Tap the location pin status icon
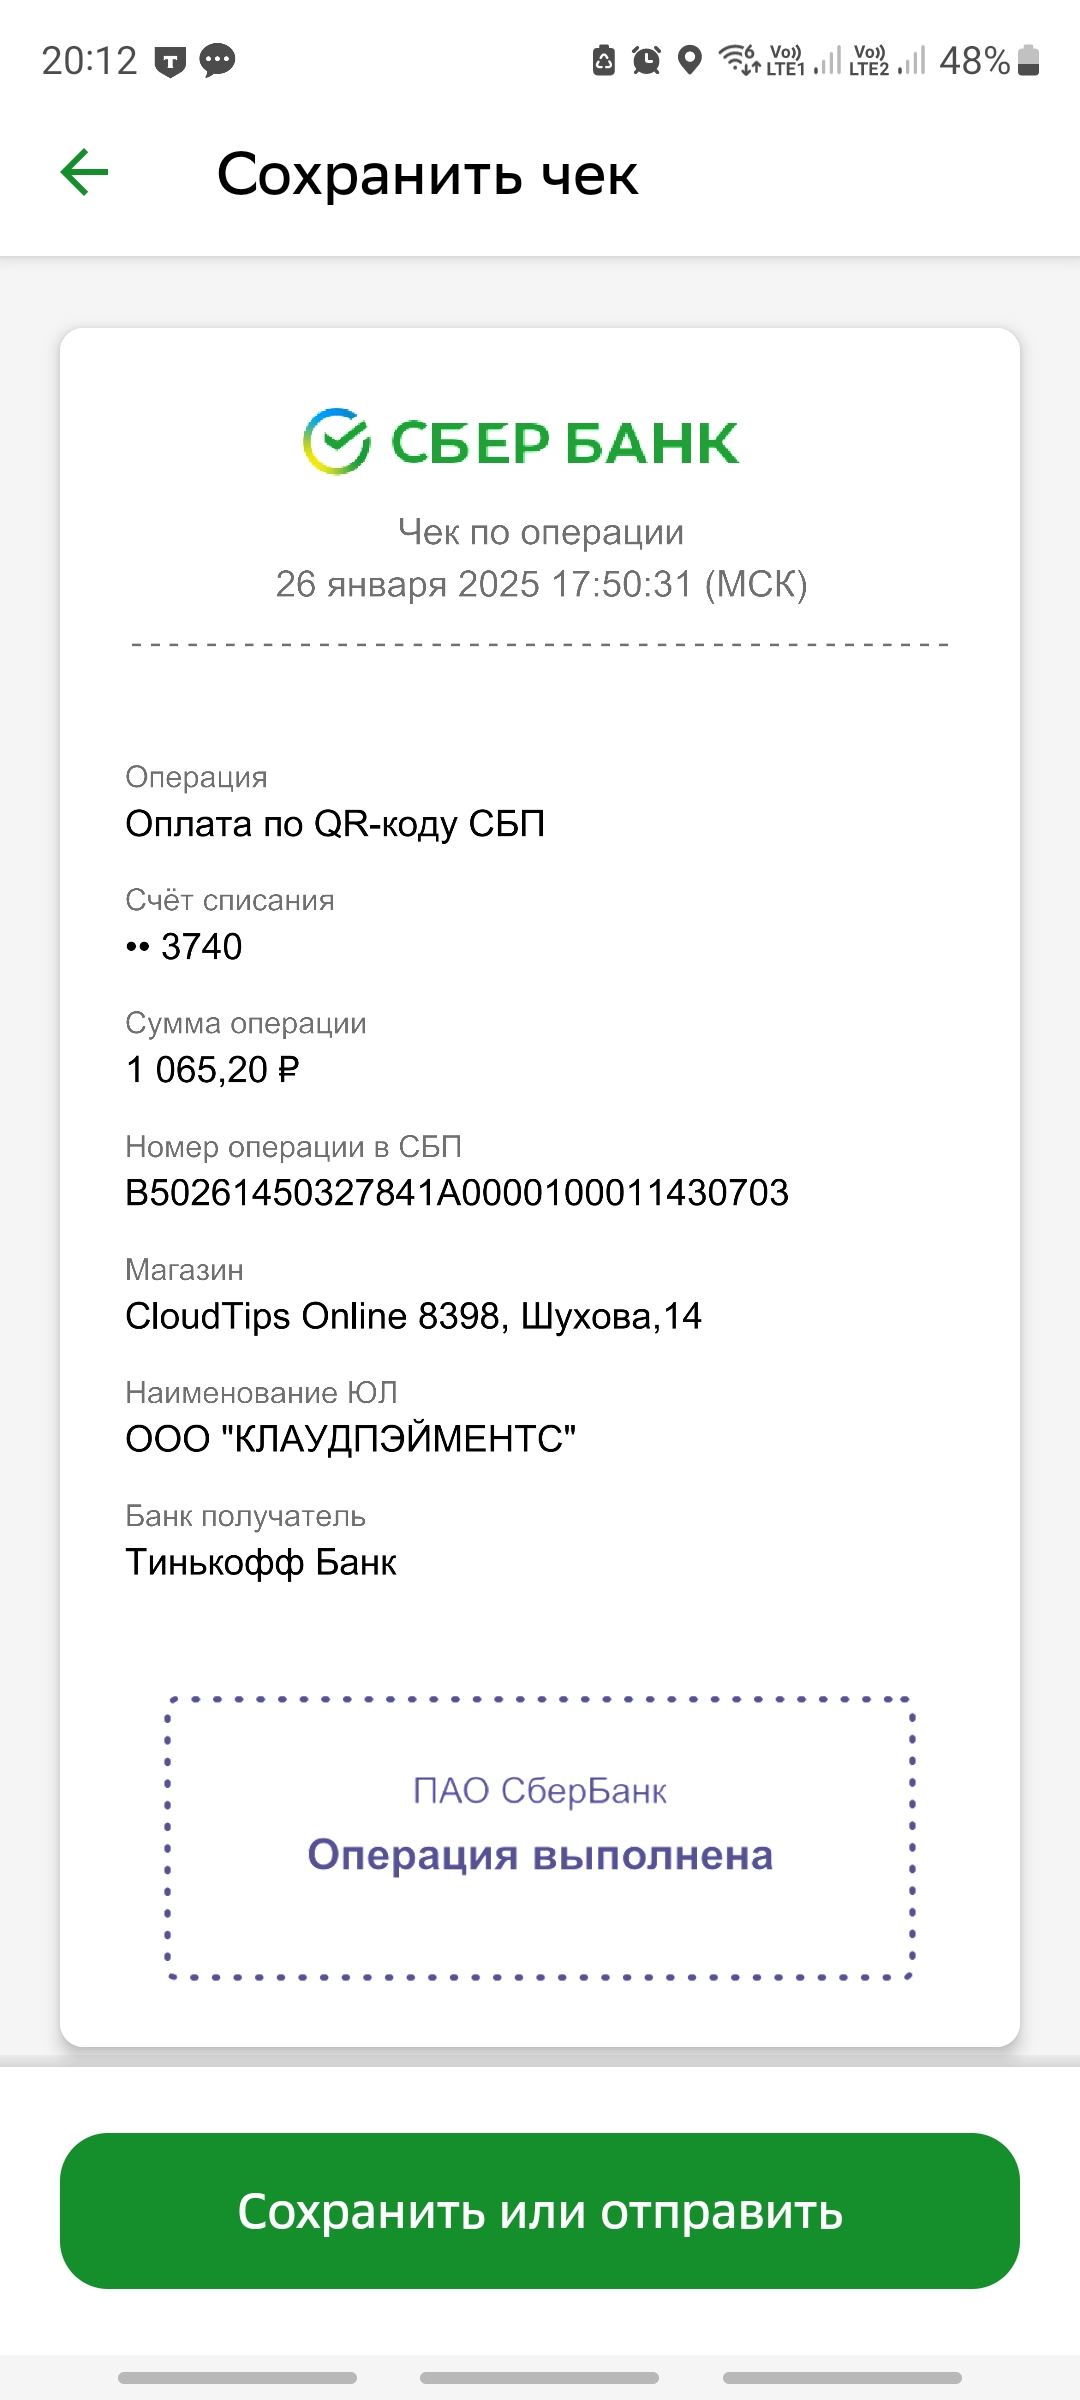The height and width of the screenshot is (2400, 1080). 689,60
